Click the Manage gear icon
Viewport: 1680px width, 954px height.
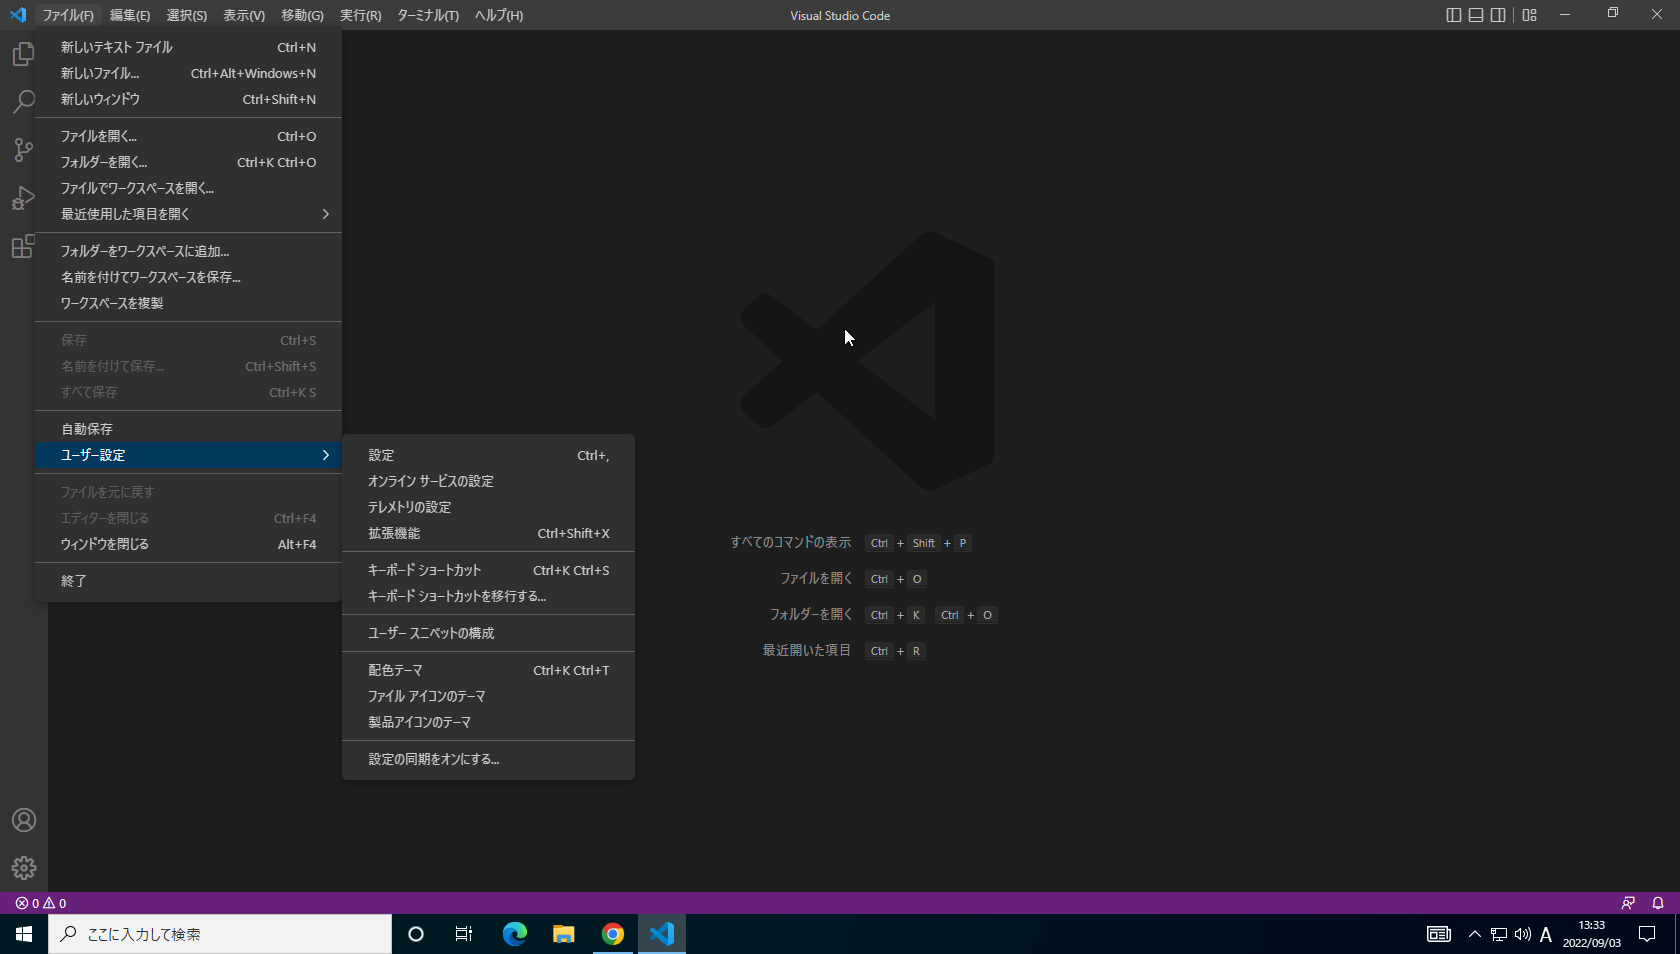coord(24,868)
